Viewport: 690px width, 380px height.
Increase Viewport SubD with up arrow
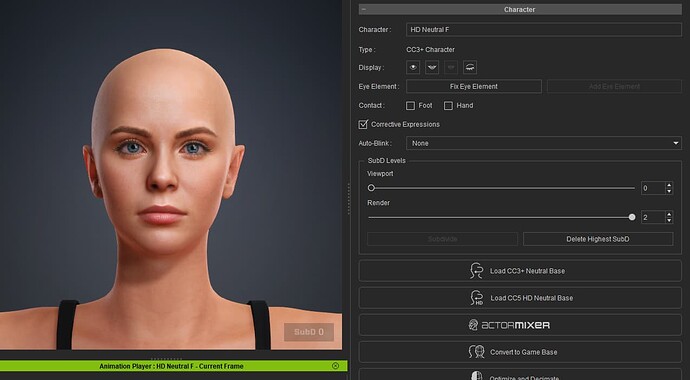669,185
